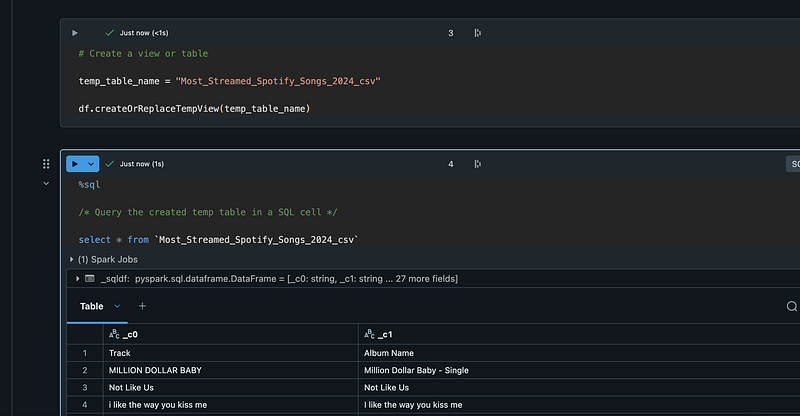Image resolution: width=800 pixels, height=416 pixels.
Task: Click cell number 3 label
Action: pyautogui.click(x=451, y=33)
